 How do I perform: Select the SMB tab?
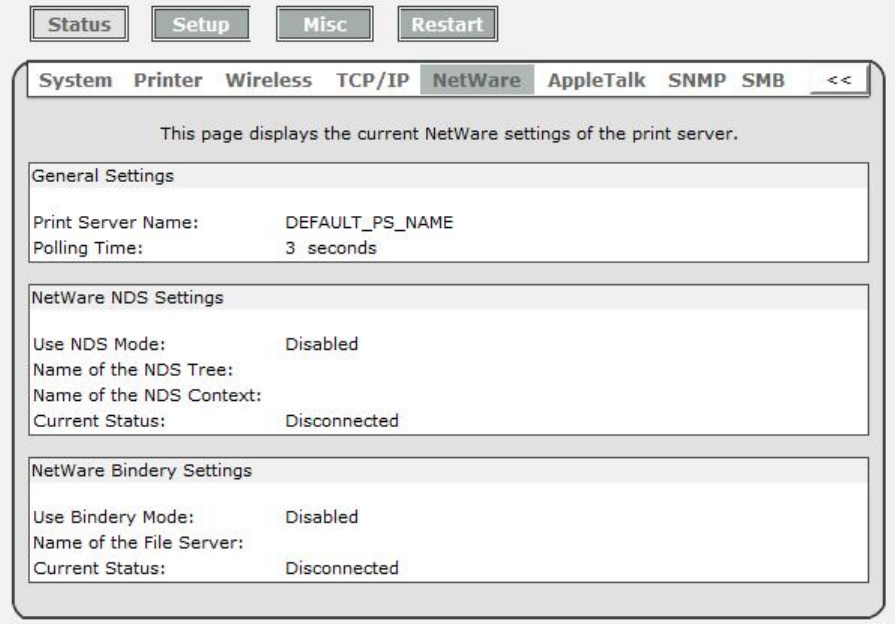[x=762, y=80]
